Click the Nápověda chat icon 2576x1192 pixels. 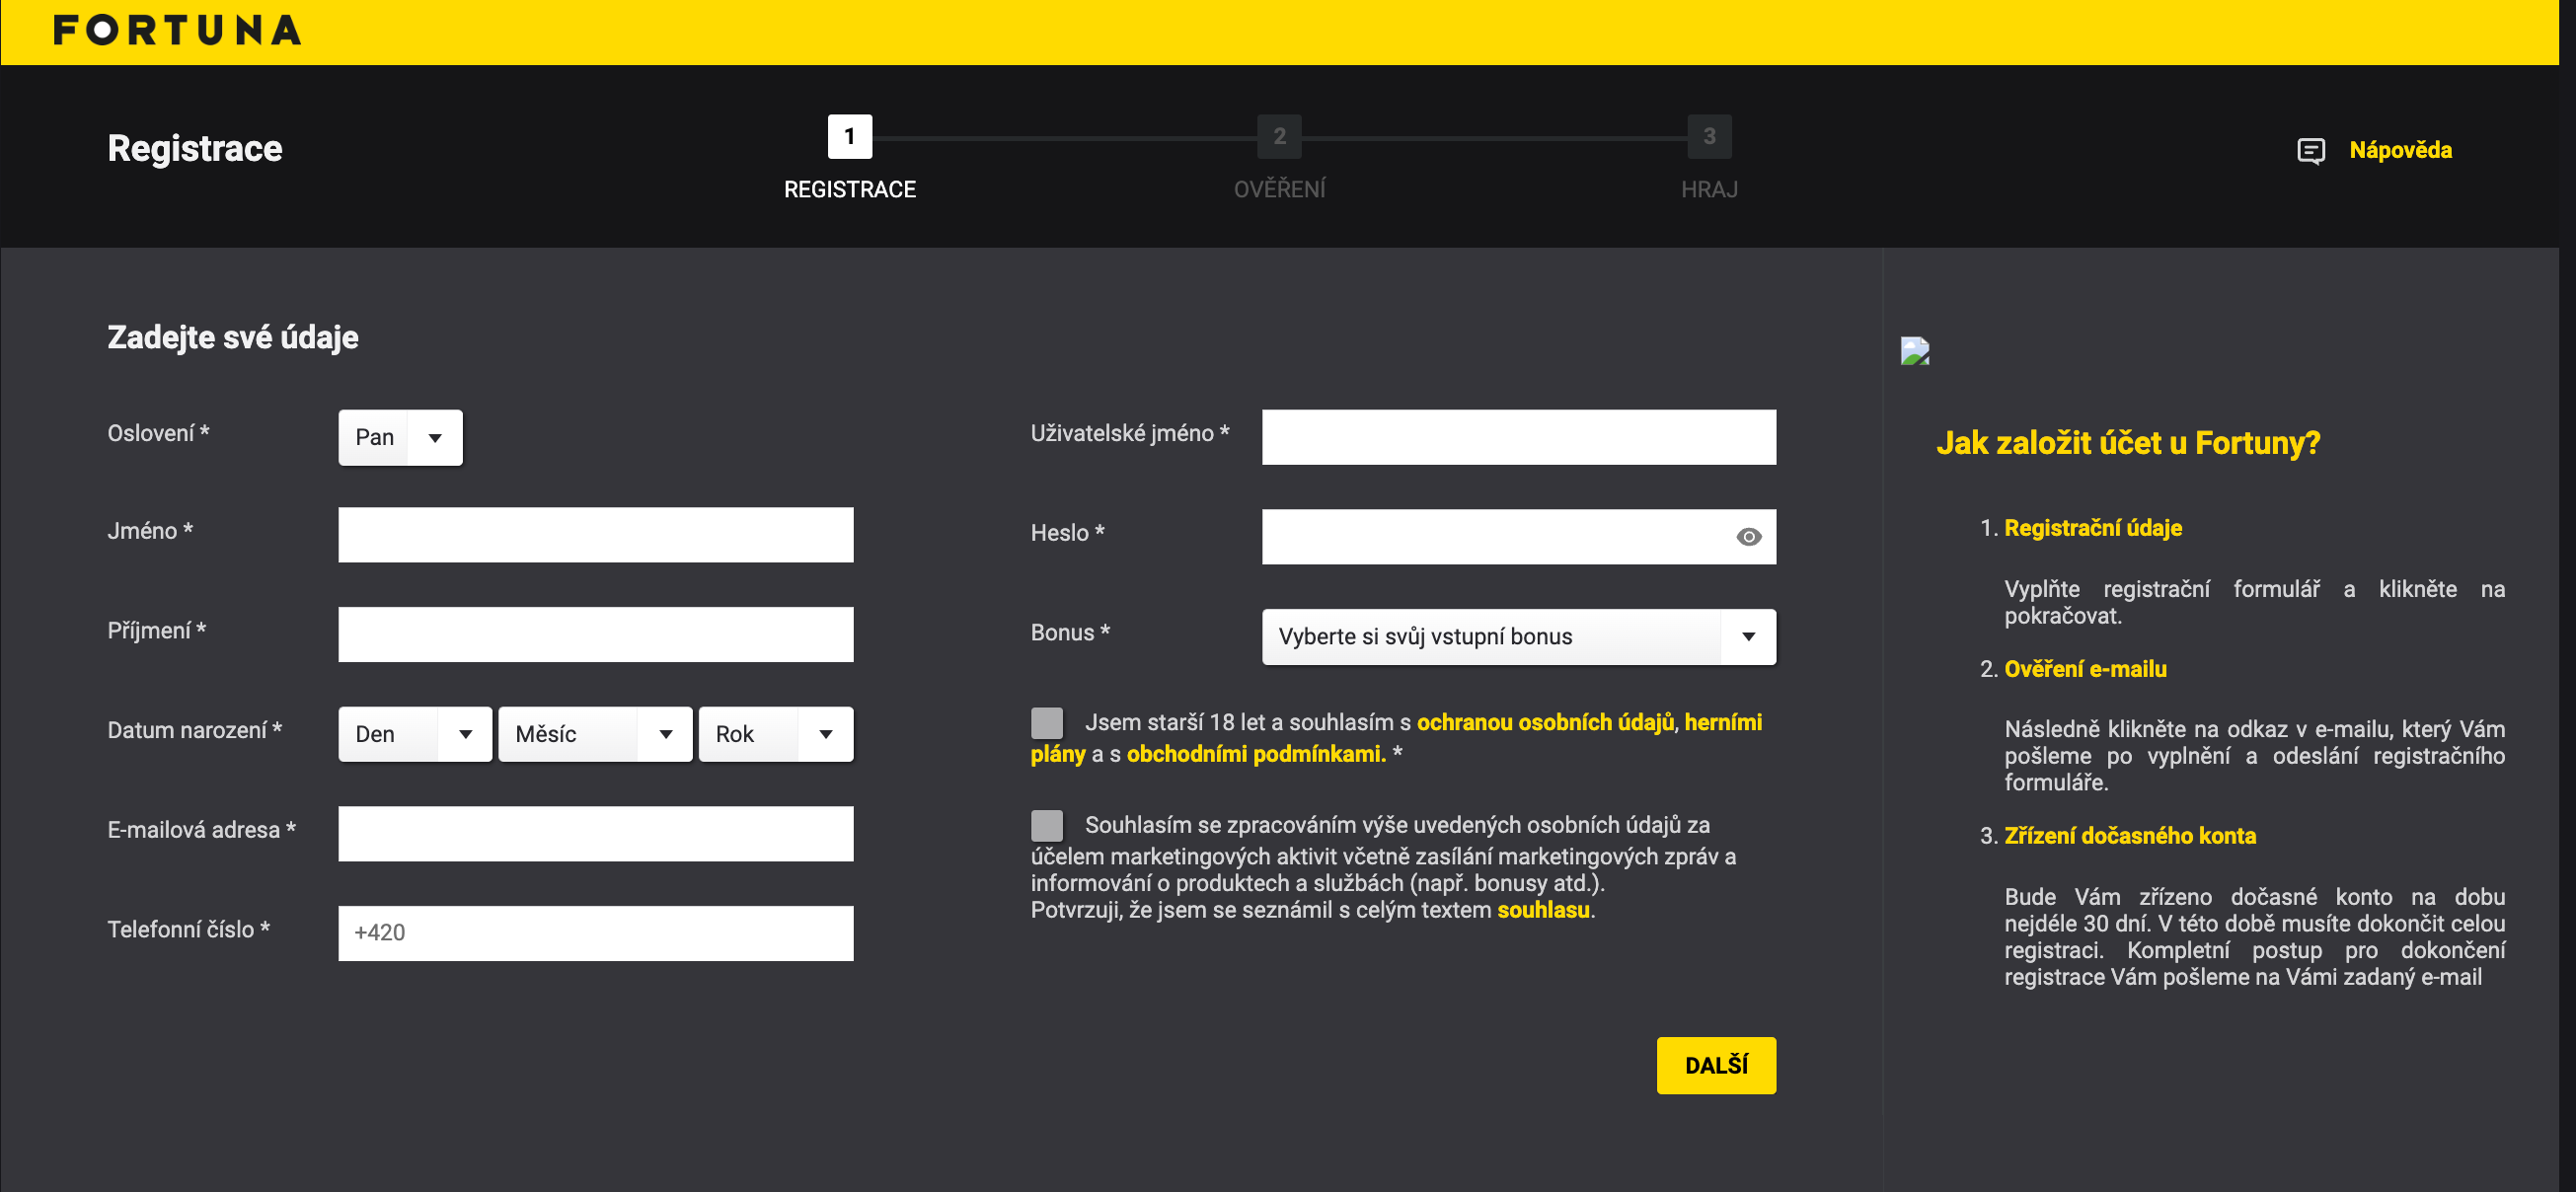pyautogui.click(x=2310, y=151)
